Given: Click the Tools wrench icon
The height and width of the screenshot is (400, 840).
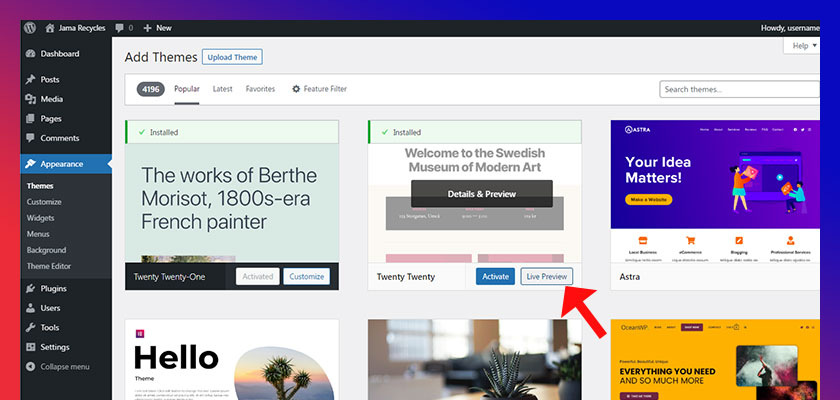Looking at the screenshot, I should pyautogui.click(x=31, y=327).
